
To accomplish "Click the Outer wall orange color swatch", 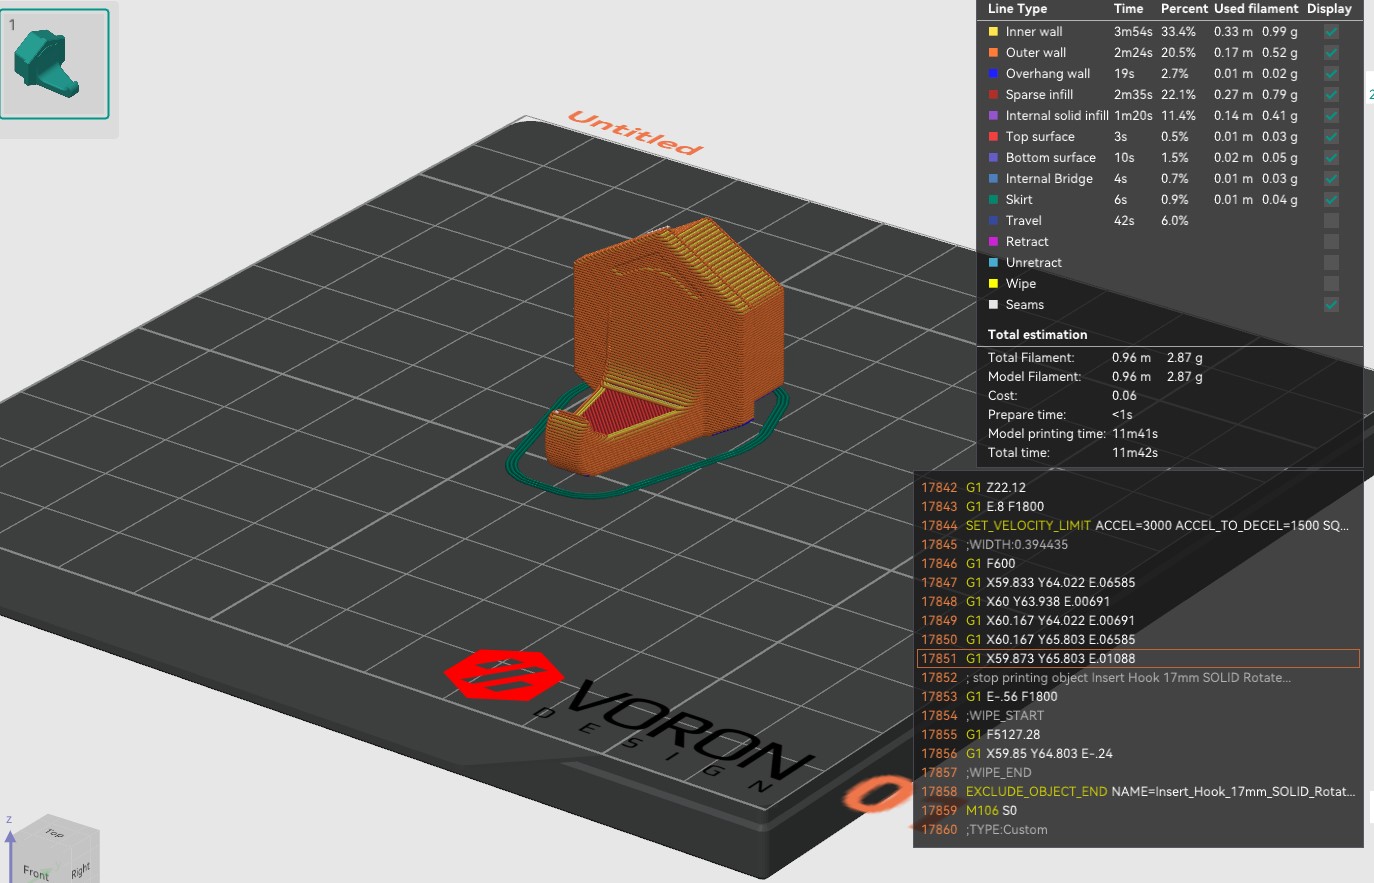I will [993, 53].
